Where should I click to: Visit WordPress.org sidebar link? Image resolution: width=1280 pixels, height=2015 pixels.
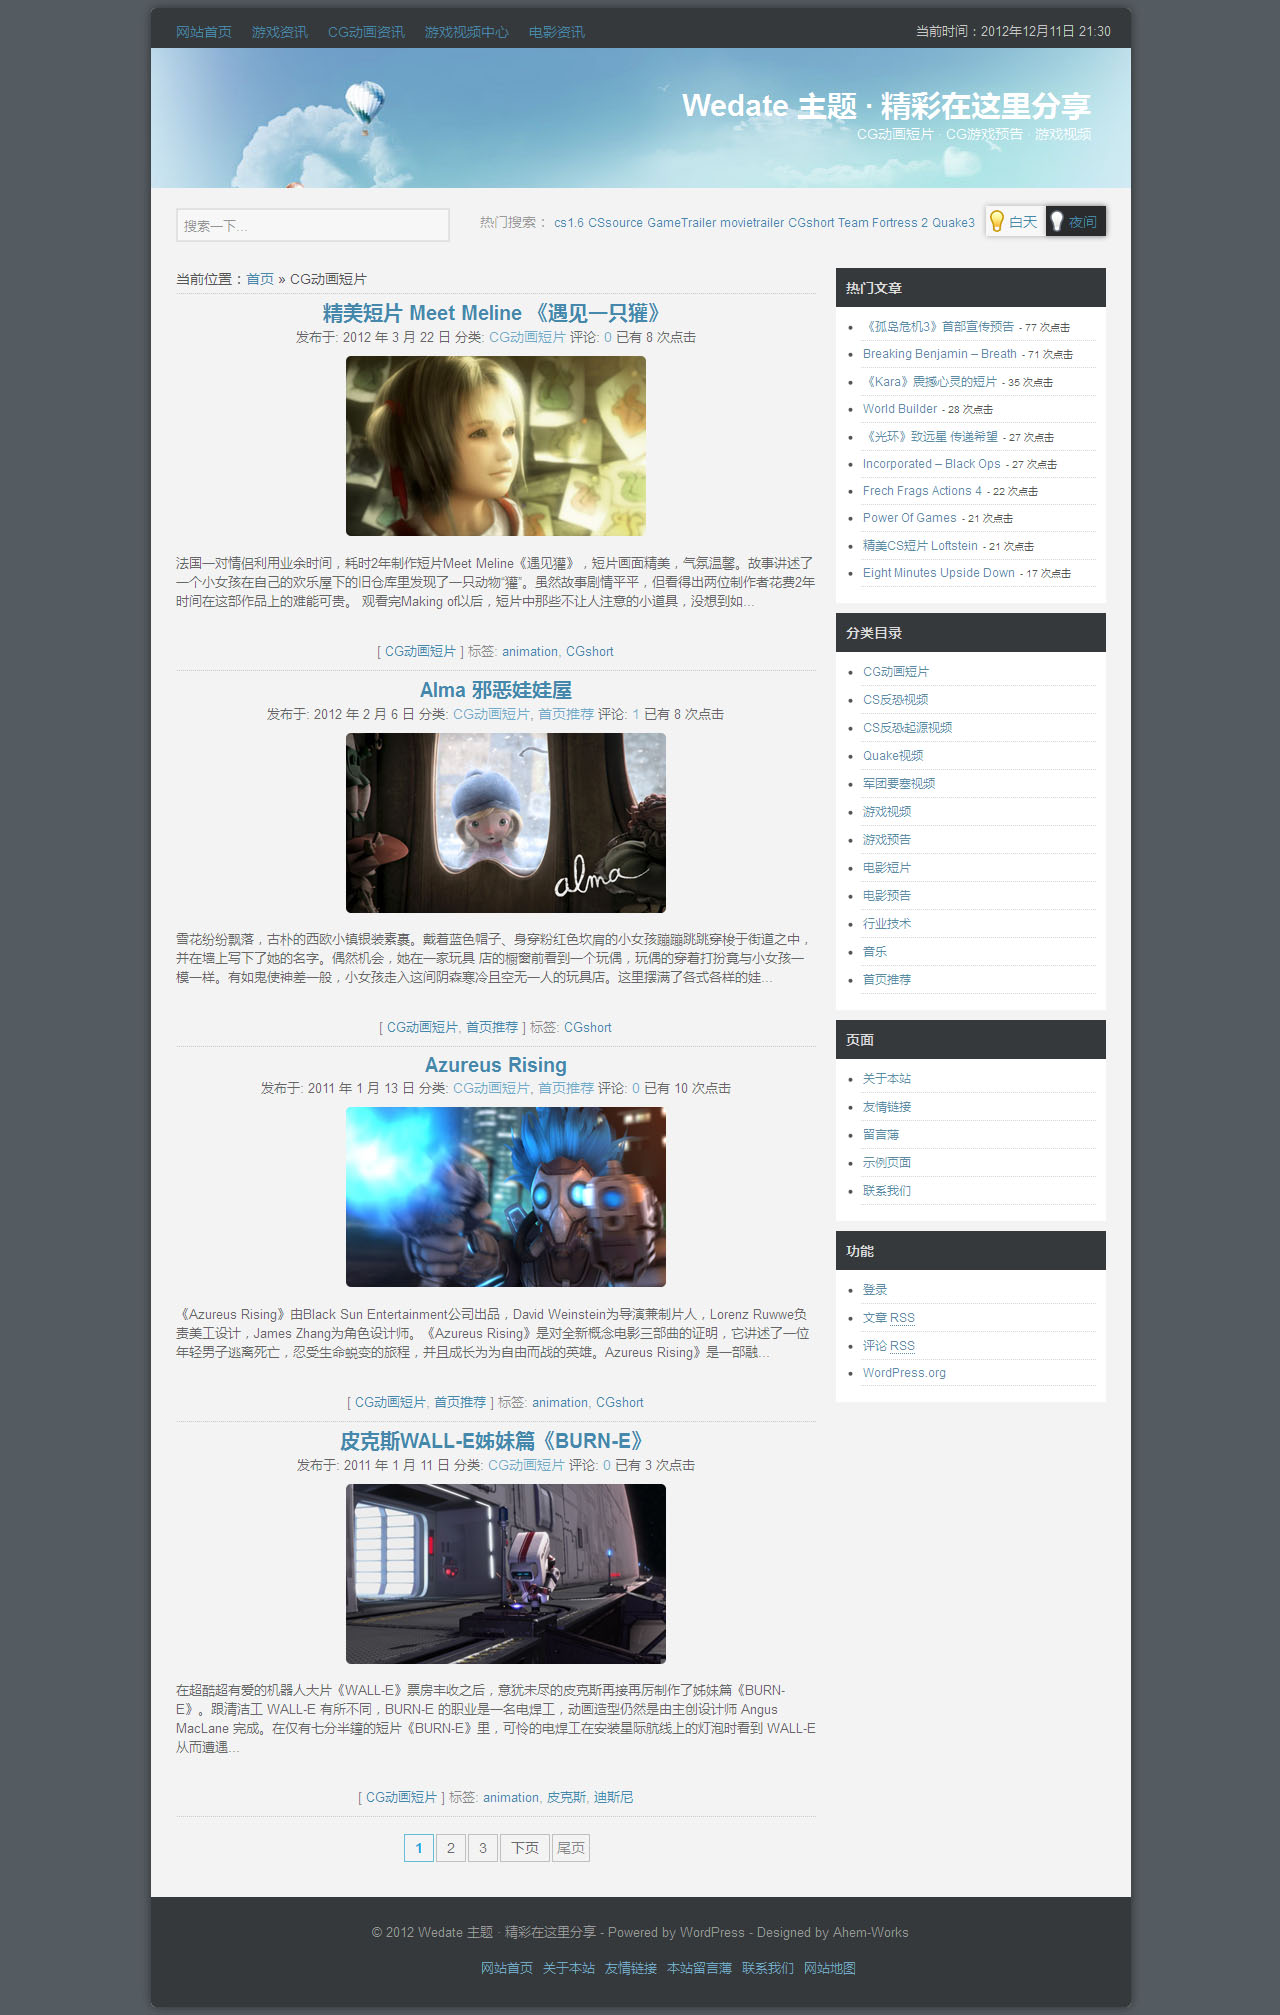[904, 1373]
